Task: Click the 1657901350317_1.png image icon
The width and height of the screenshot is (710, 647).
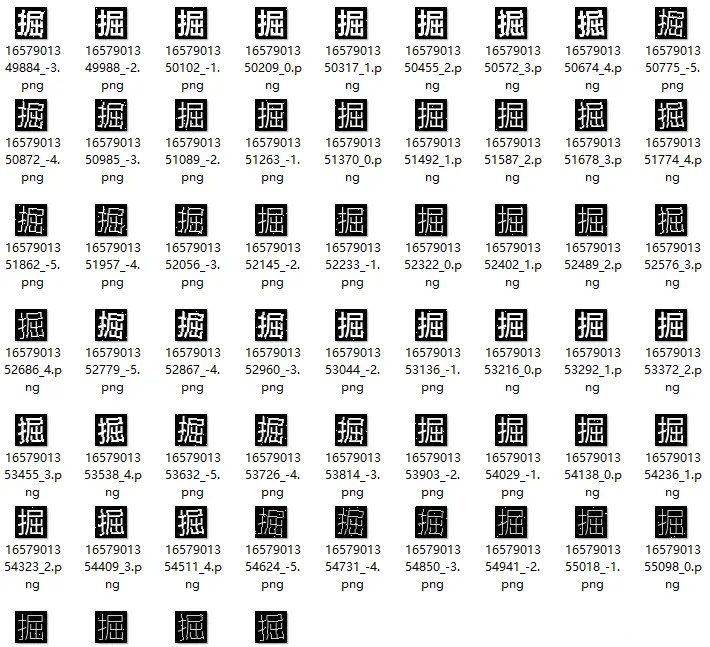Action: pyautogui.click(x=351, y=23)
